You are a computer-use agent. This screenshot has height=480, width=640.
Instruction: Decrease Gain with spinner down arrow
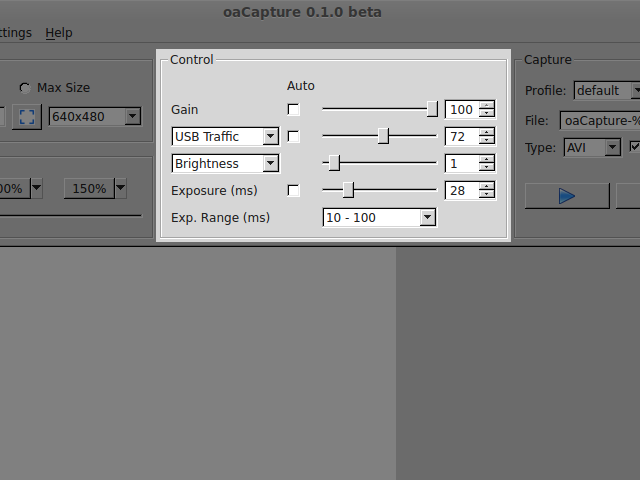[487, 113]
